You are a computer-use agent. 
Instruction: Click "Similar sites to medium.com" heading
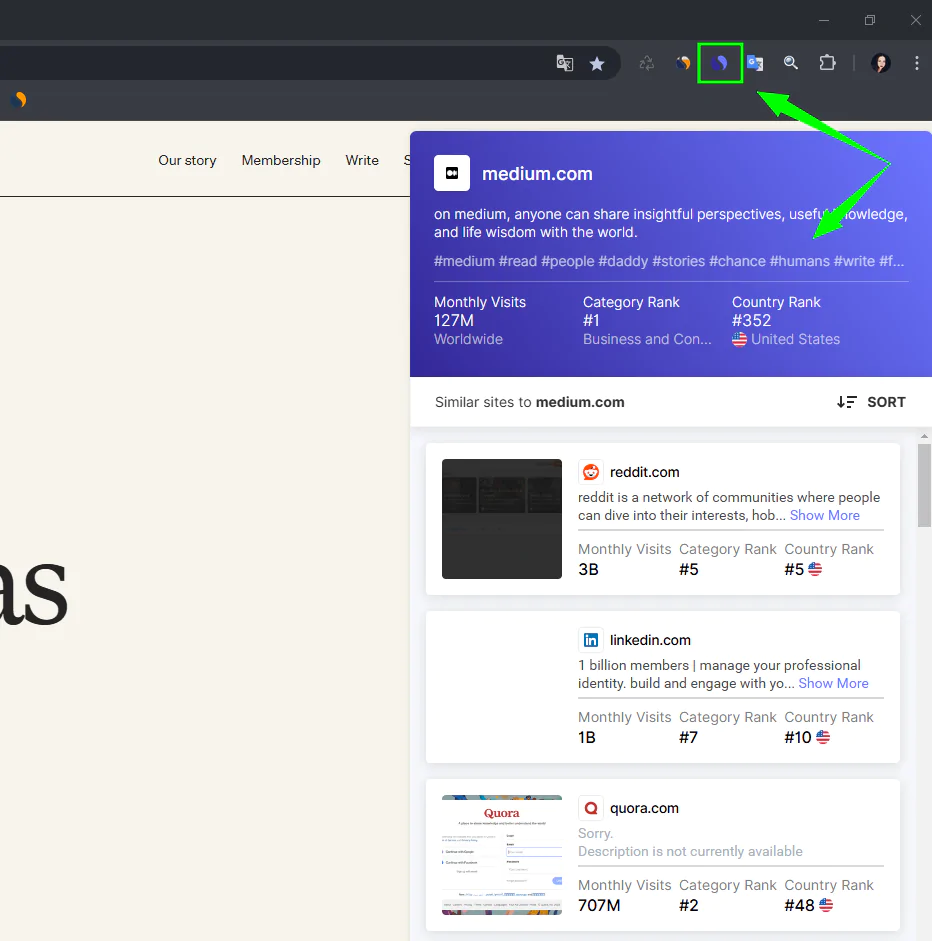(529, 402)
